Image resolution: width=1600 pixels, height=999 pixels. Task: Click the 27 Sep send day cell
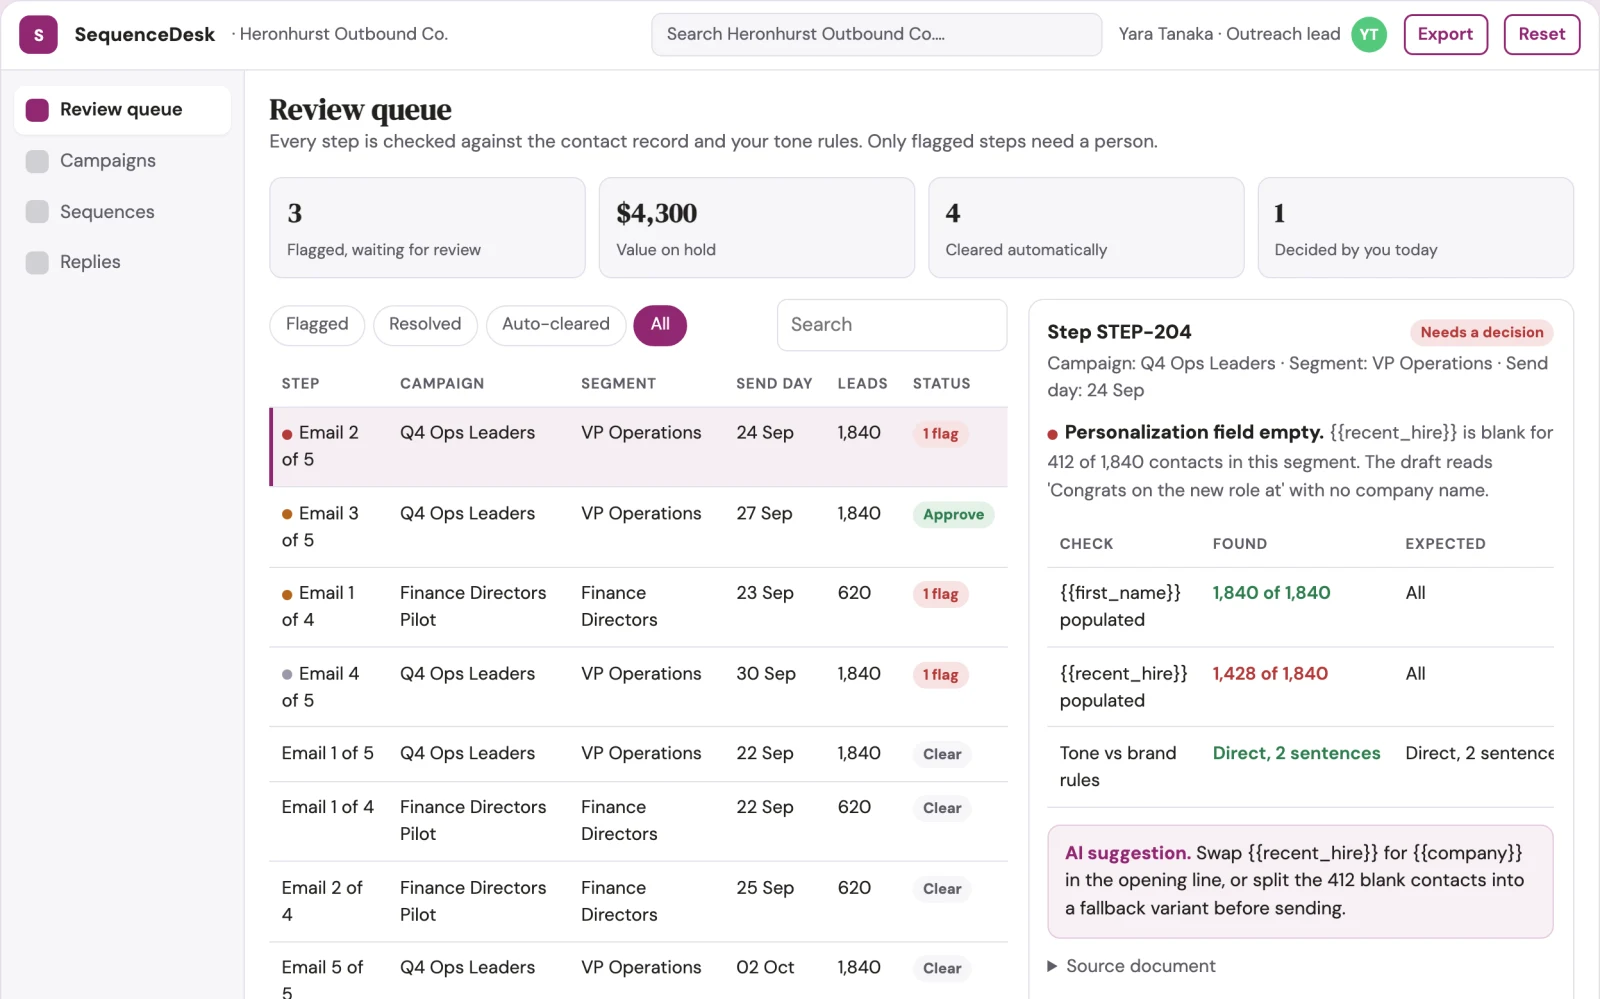pyautogui.click(x=764, y=513)
